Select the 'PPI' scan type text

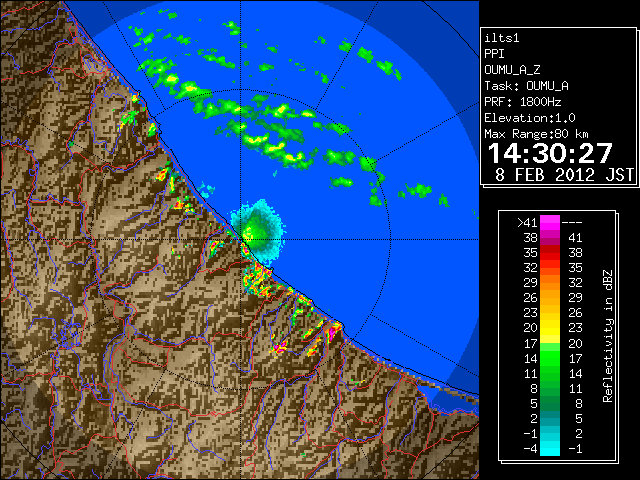click(x=494, y=54)
